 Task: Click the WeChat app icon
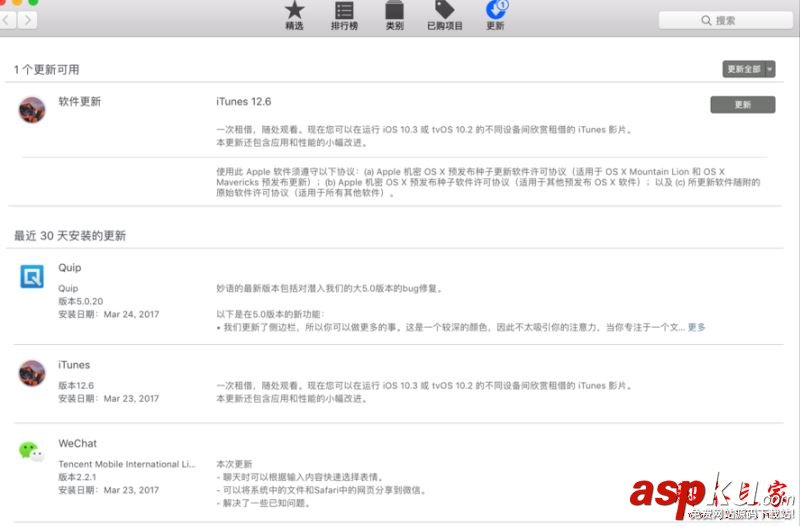[x=32, y=451]
